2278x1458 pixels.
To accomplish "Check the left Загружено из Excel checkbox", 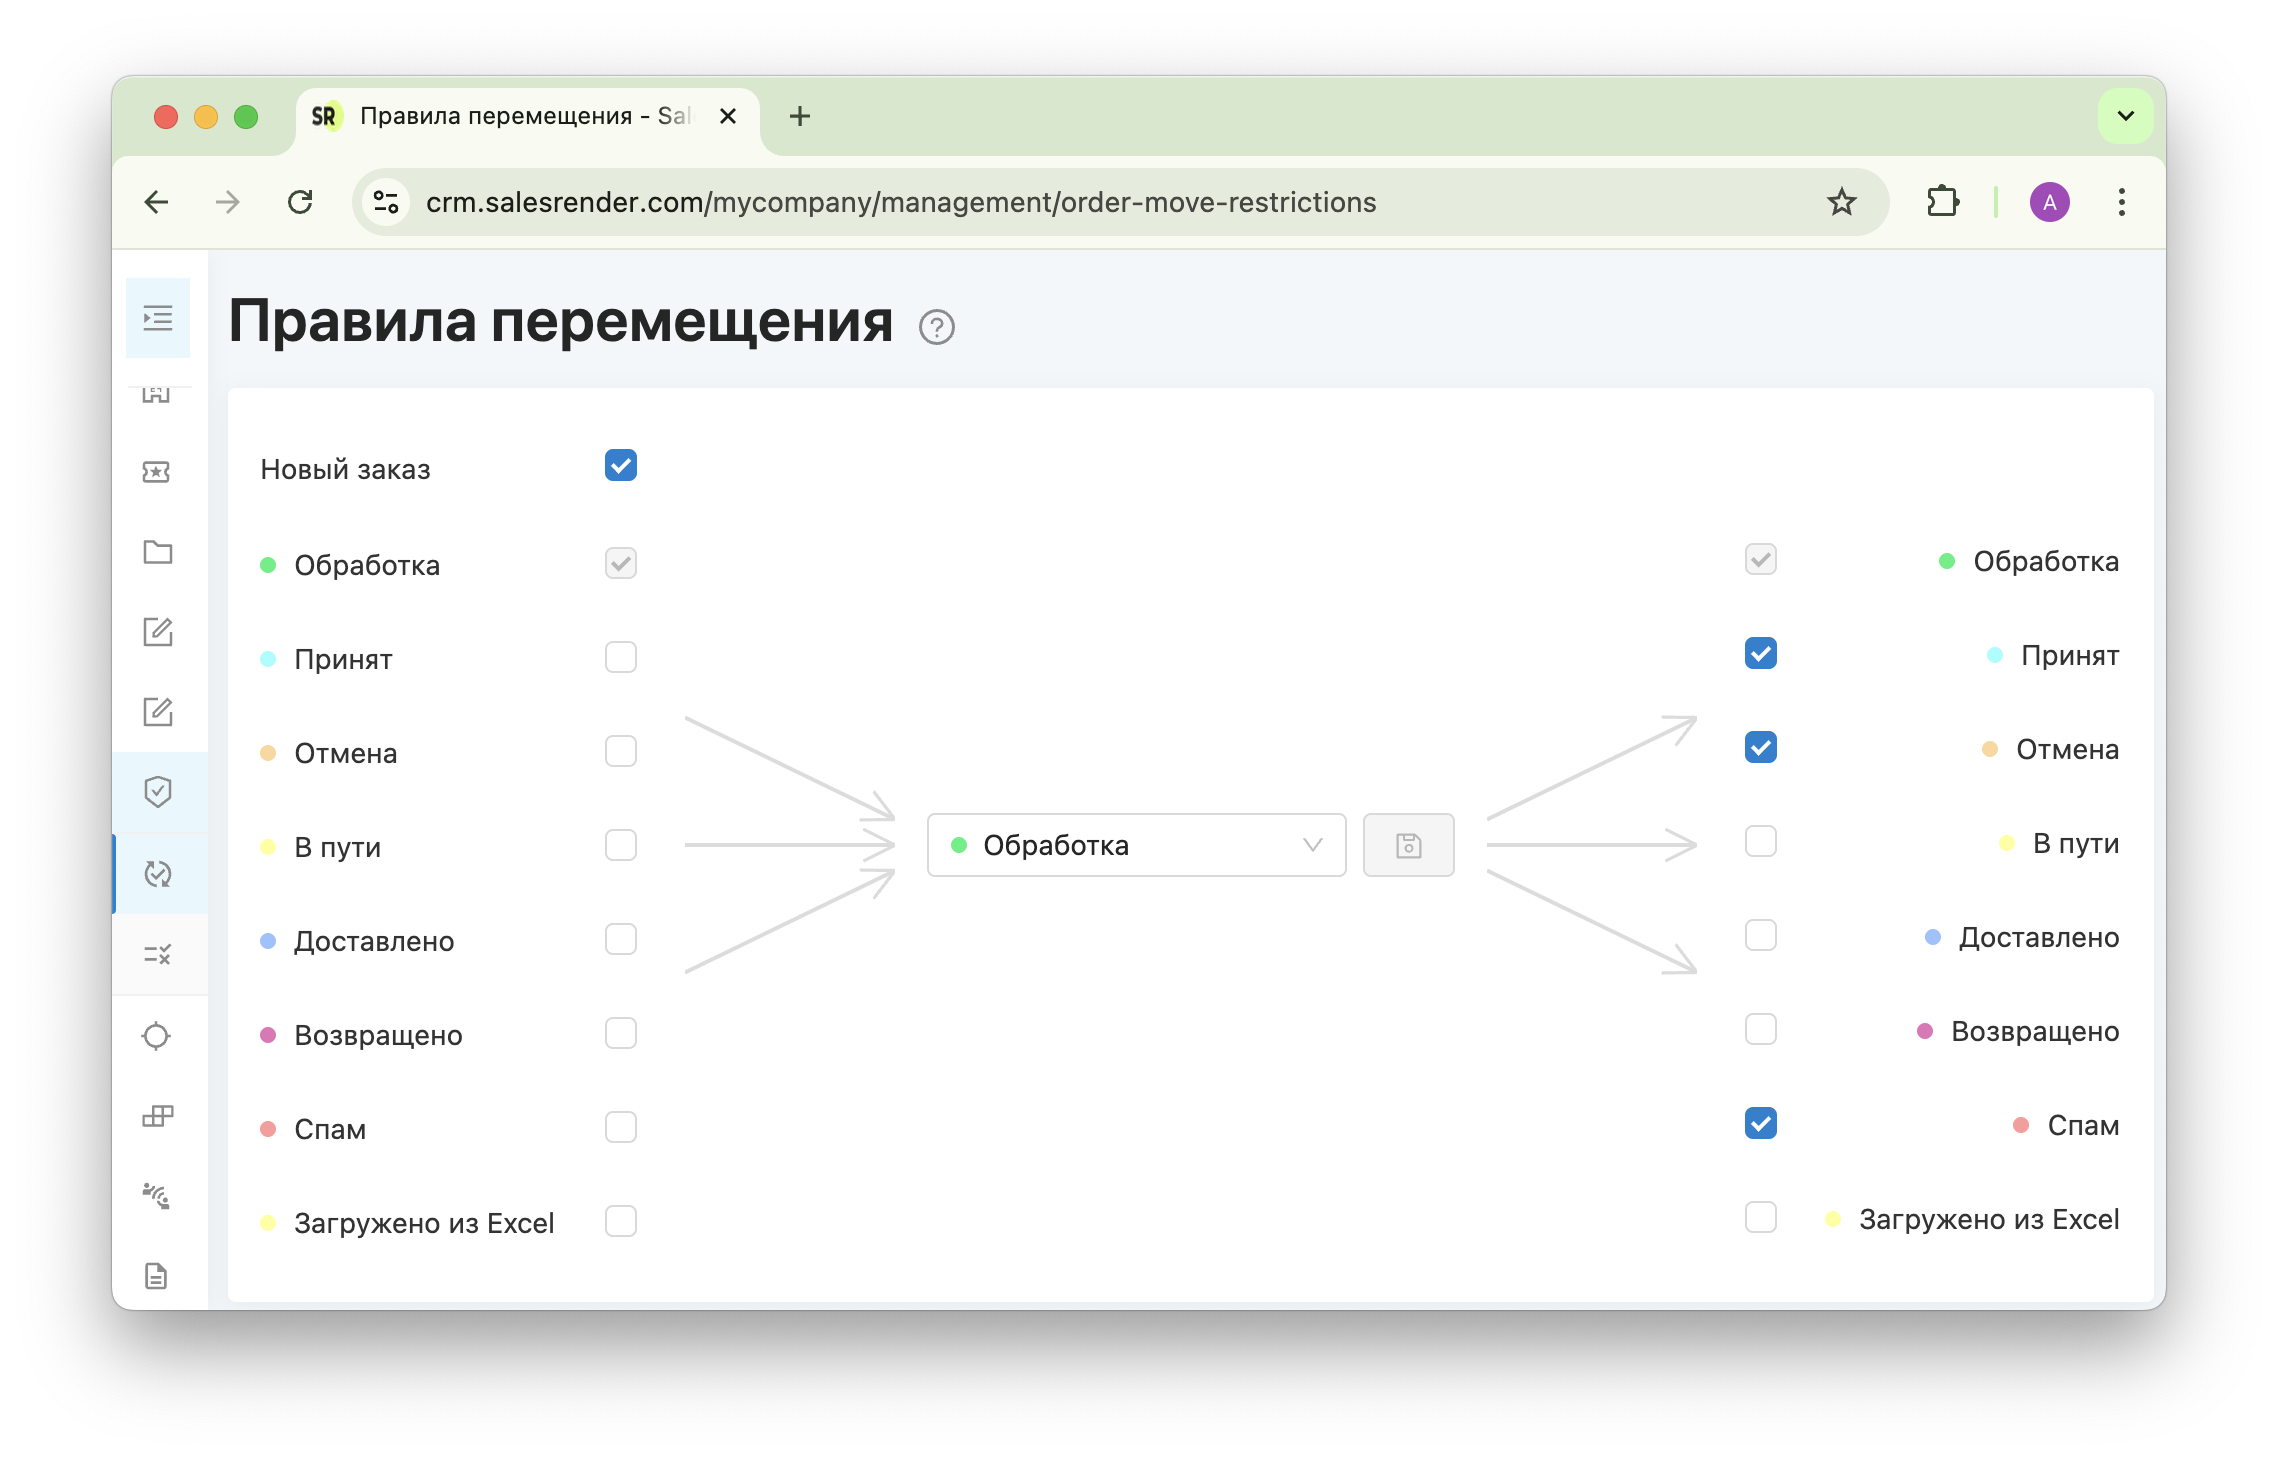I will point(621,1221).
